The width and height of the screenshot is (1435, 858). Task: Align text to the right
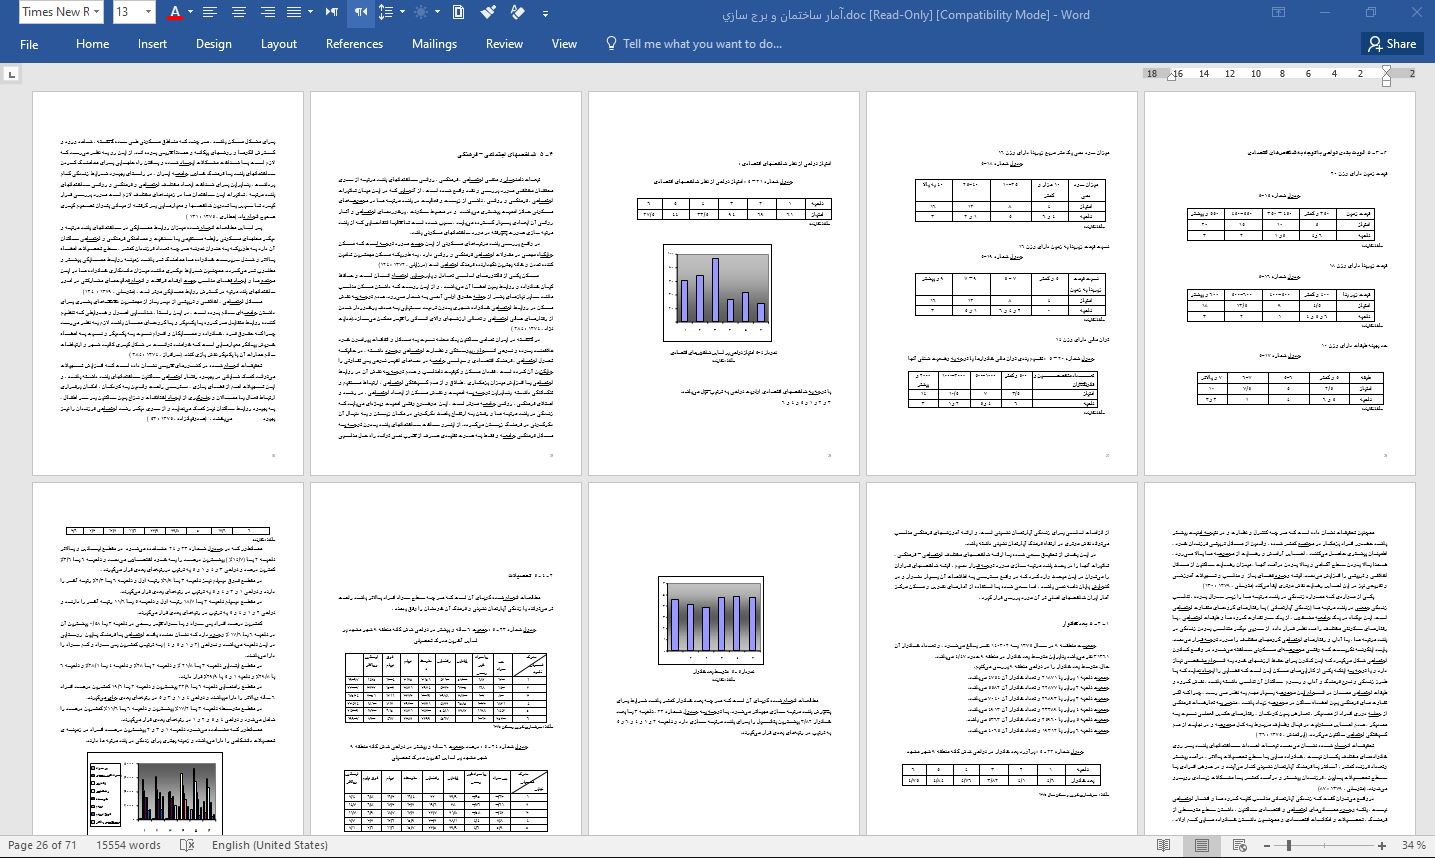point(267,12)
